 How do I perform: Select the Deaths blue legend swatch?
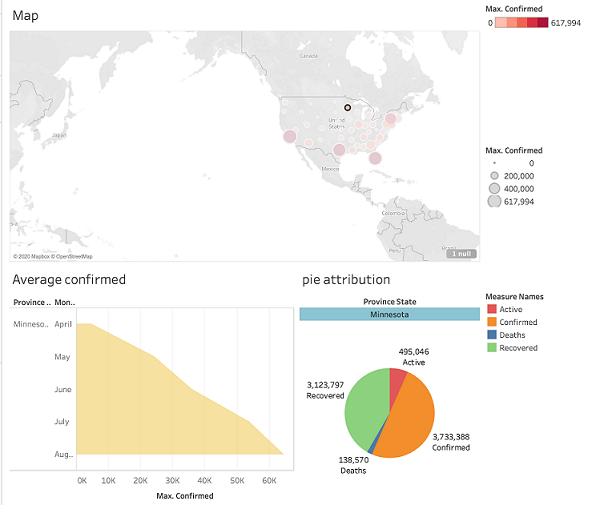[492, 335]
